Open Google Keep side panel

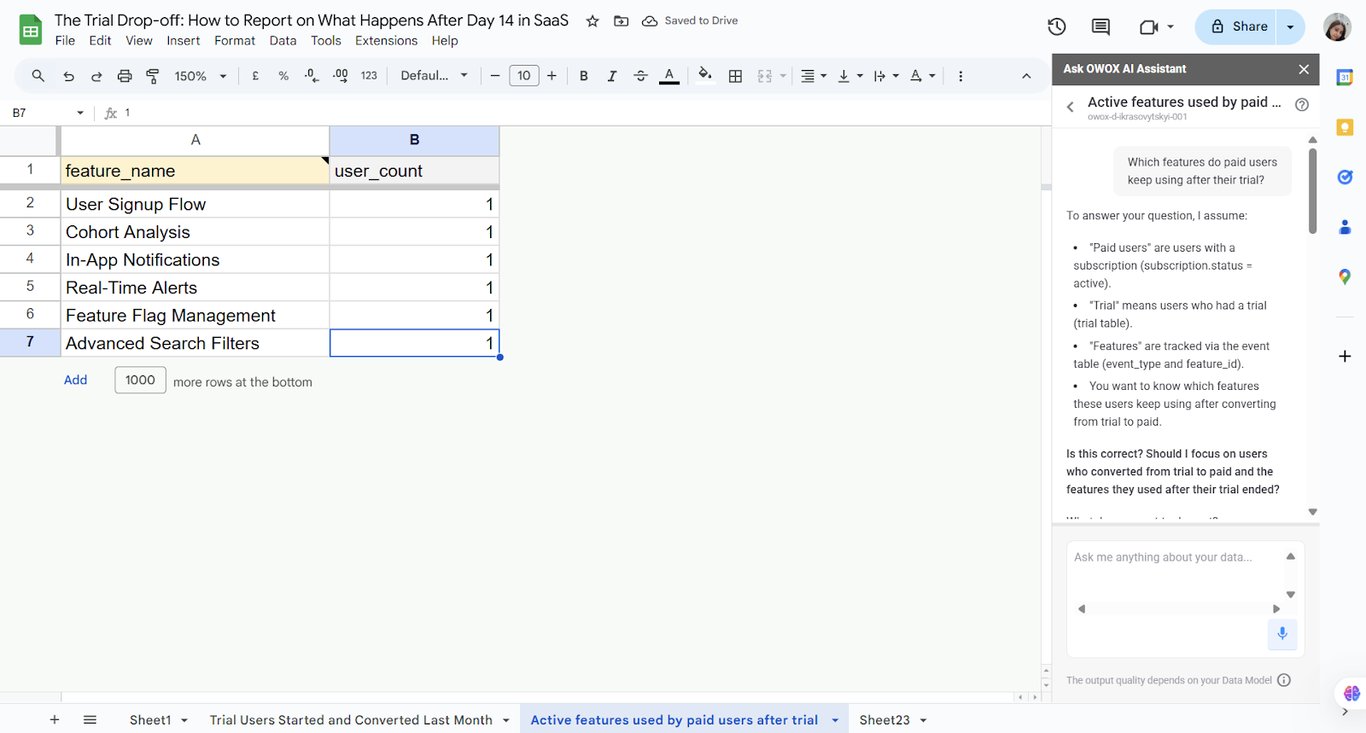pos(1344,127)
